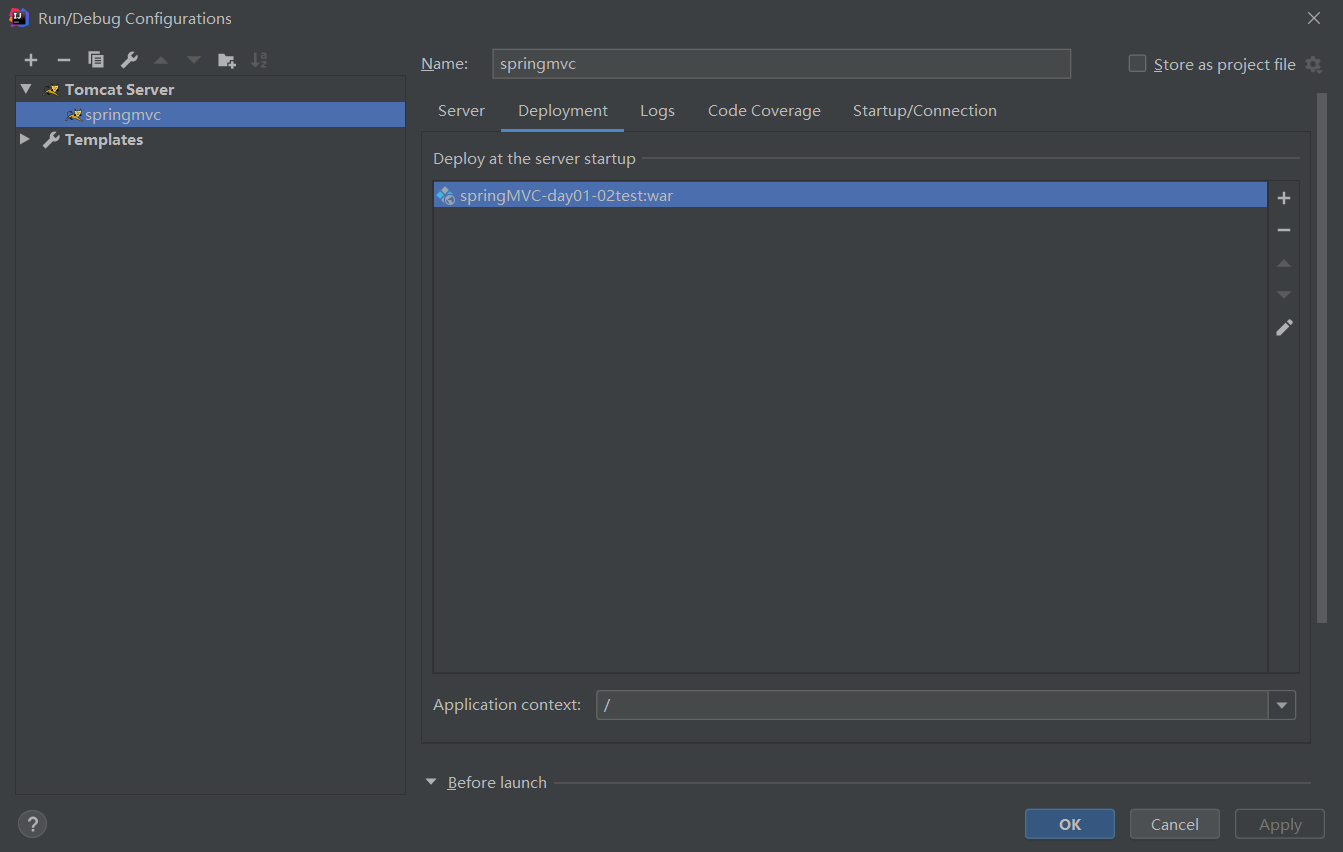Collapse the Tomcat Server tree node
The width and height of the screenshot is (1343, 852).
(x=26, y=89)
